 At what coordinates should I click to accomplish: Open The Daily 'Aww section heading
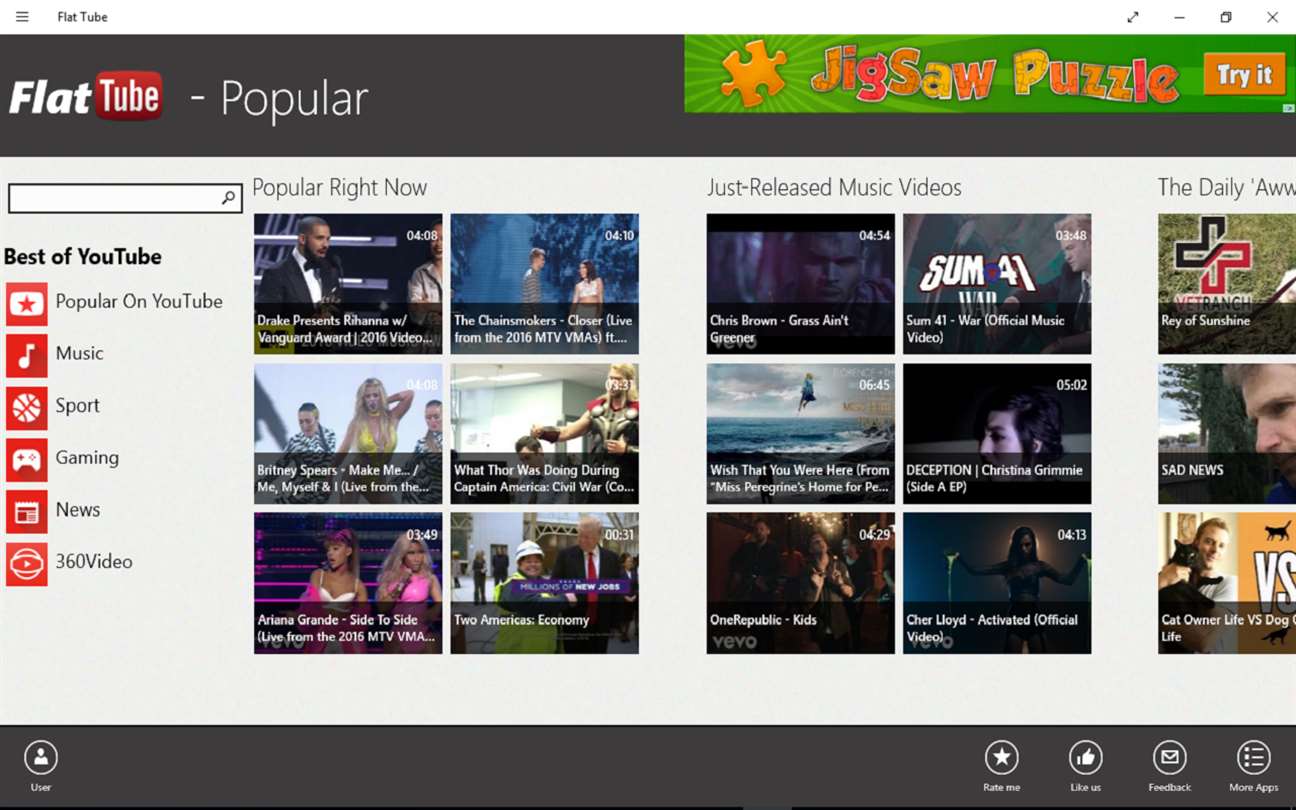point(1226,188)
